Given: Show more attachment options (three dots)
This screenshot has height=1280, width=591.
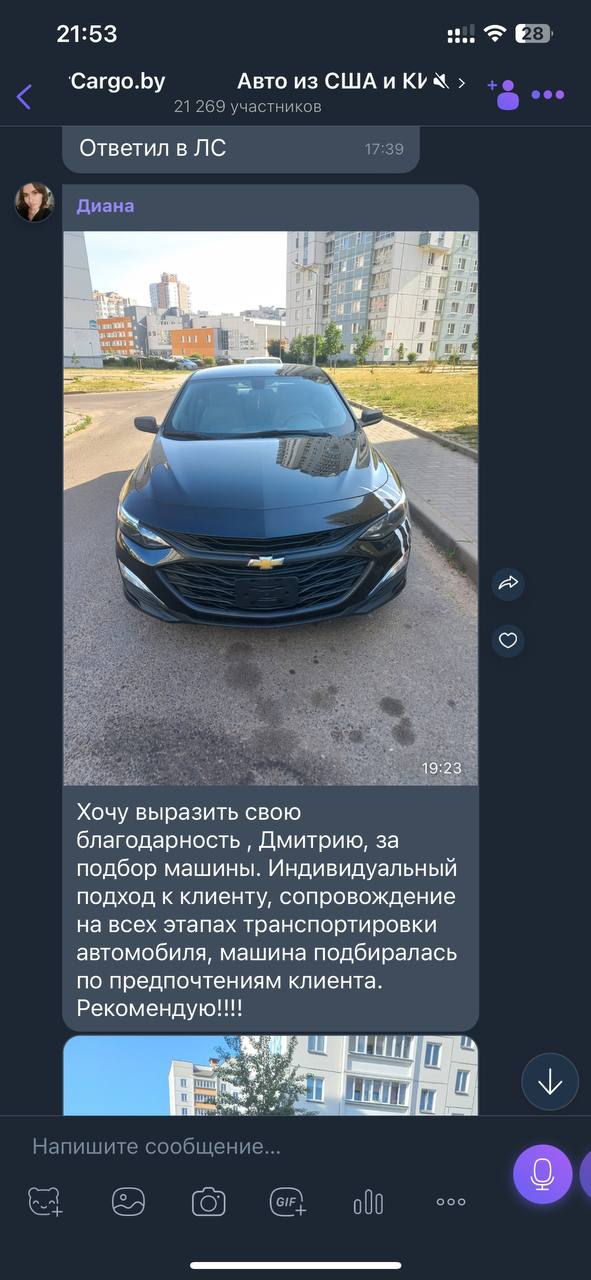Looking at the screenshot, I should pyautogui.click(x=451, y=1202).
